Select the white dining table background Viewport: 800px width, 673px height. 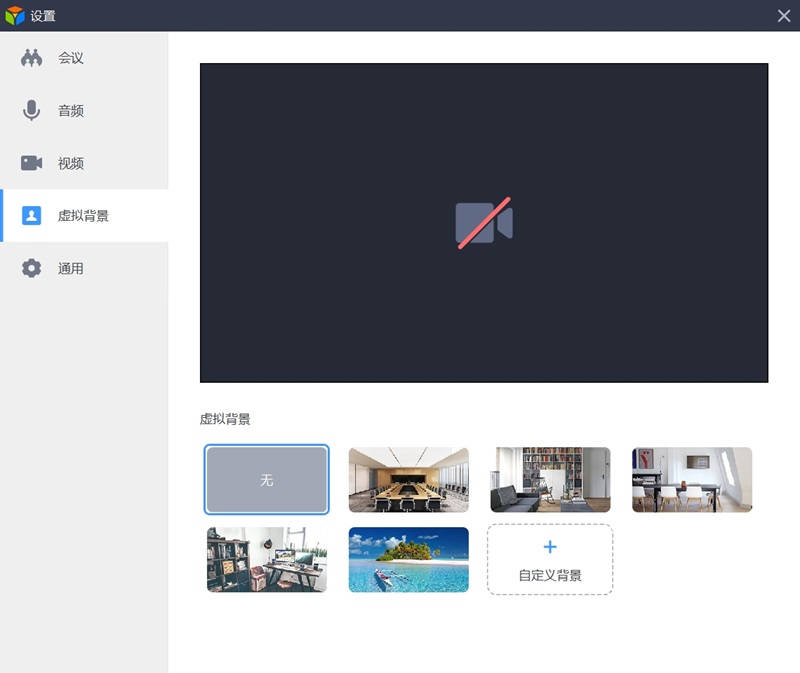click(692, 480)
